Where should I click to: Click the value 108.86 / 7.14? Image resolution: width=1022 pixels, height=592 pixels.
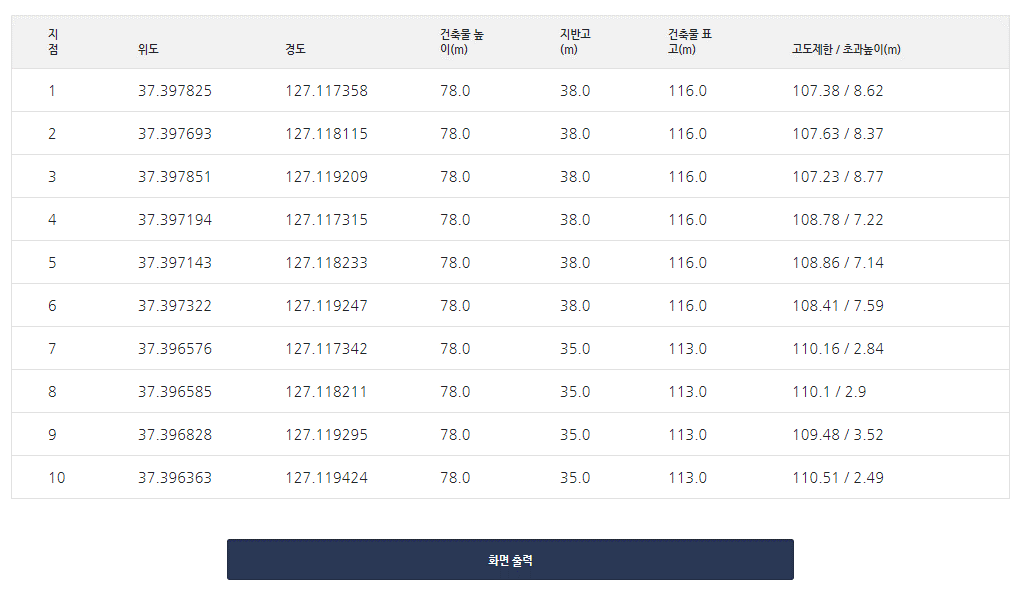pyautogui.click(x=838, y=263)
